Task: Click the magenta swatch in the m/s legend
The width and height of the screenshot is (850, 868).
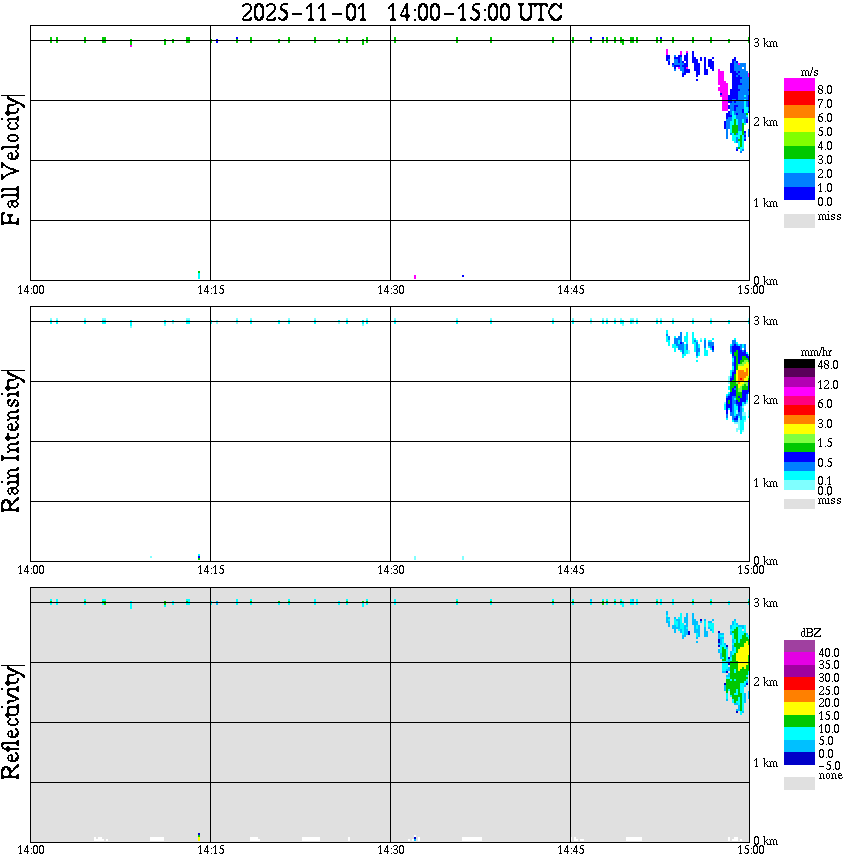Action: [x=799, y=85]
